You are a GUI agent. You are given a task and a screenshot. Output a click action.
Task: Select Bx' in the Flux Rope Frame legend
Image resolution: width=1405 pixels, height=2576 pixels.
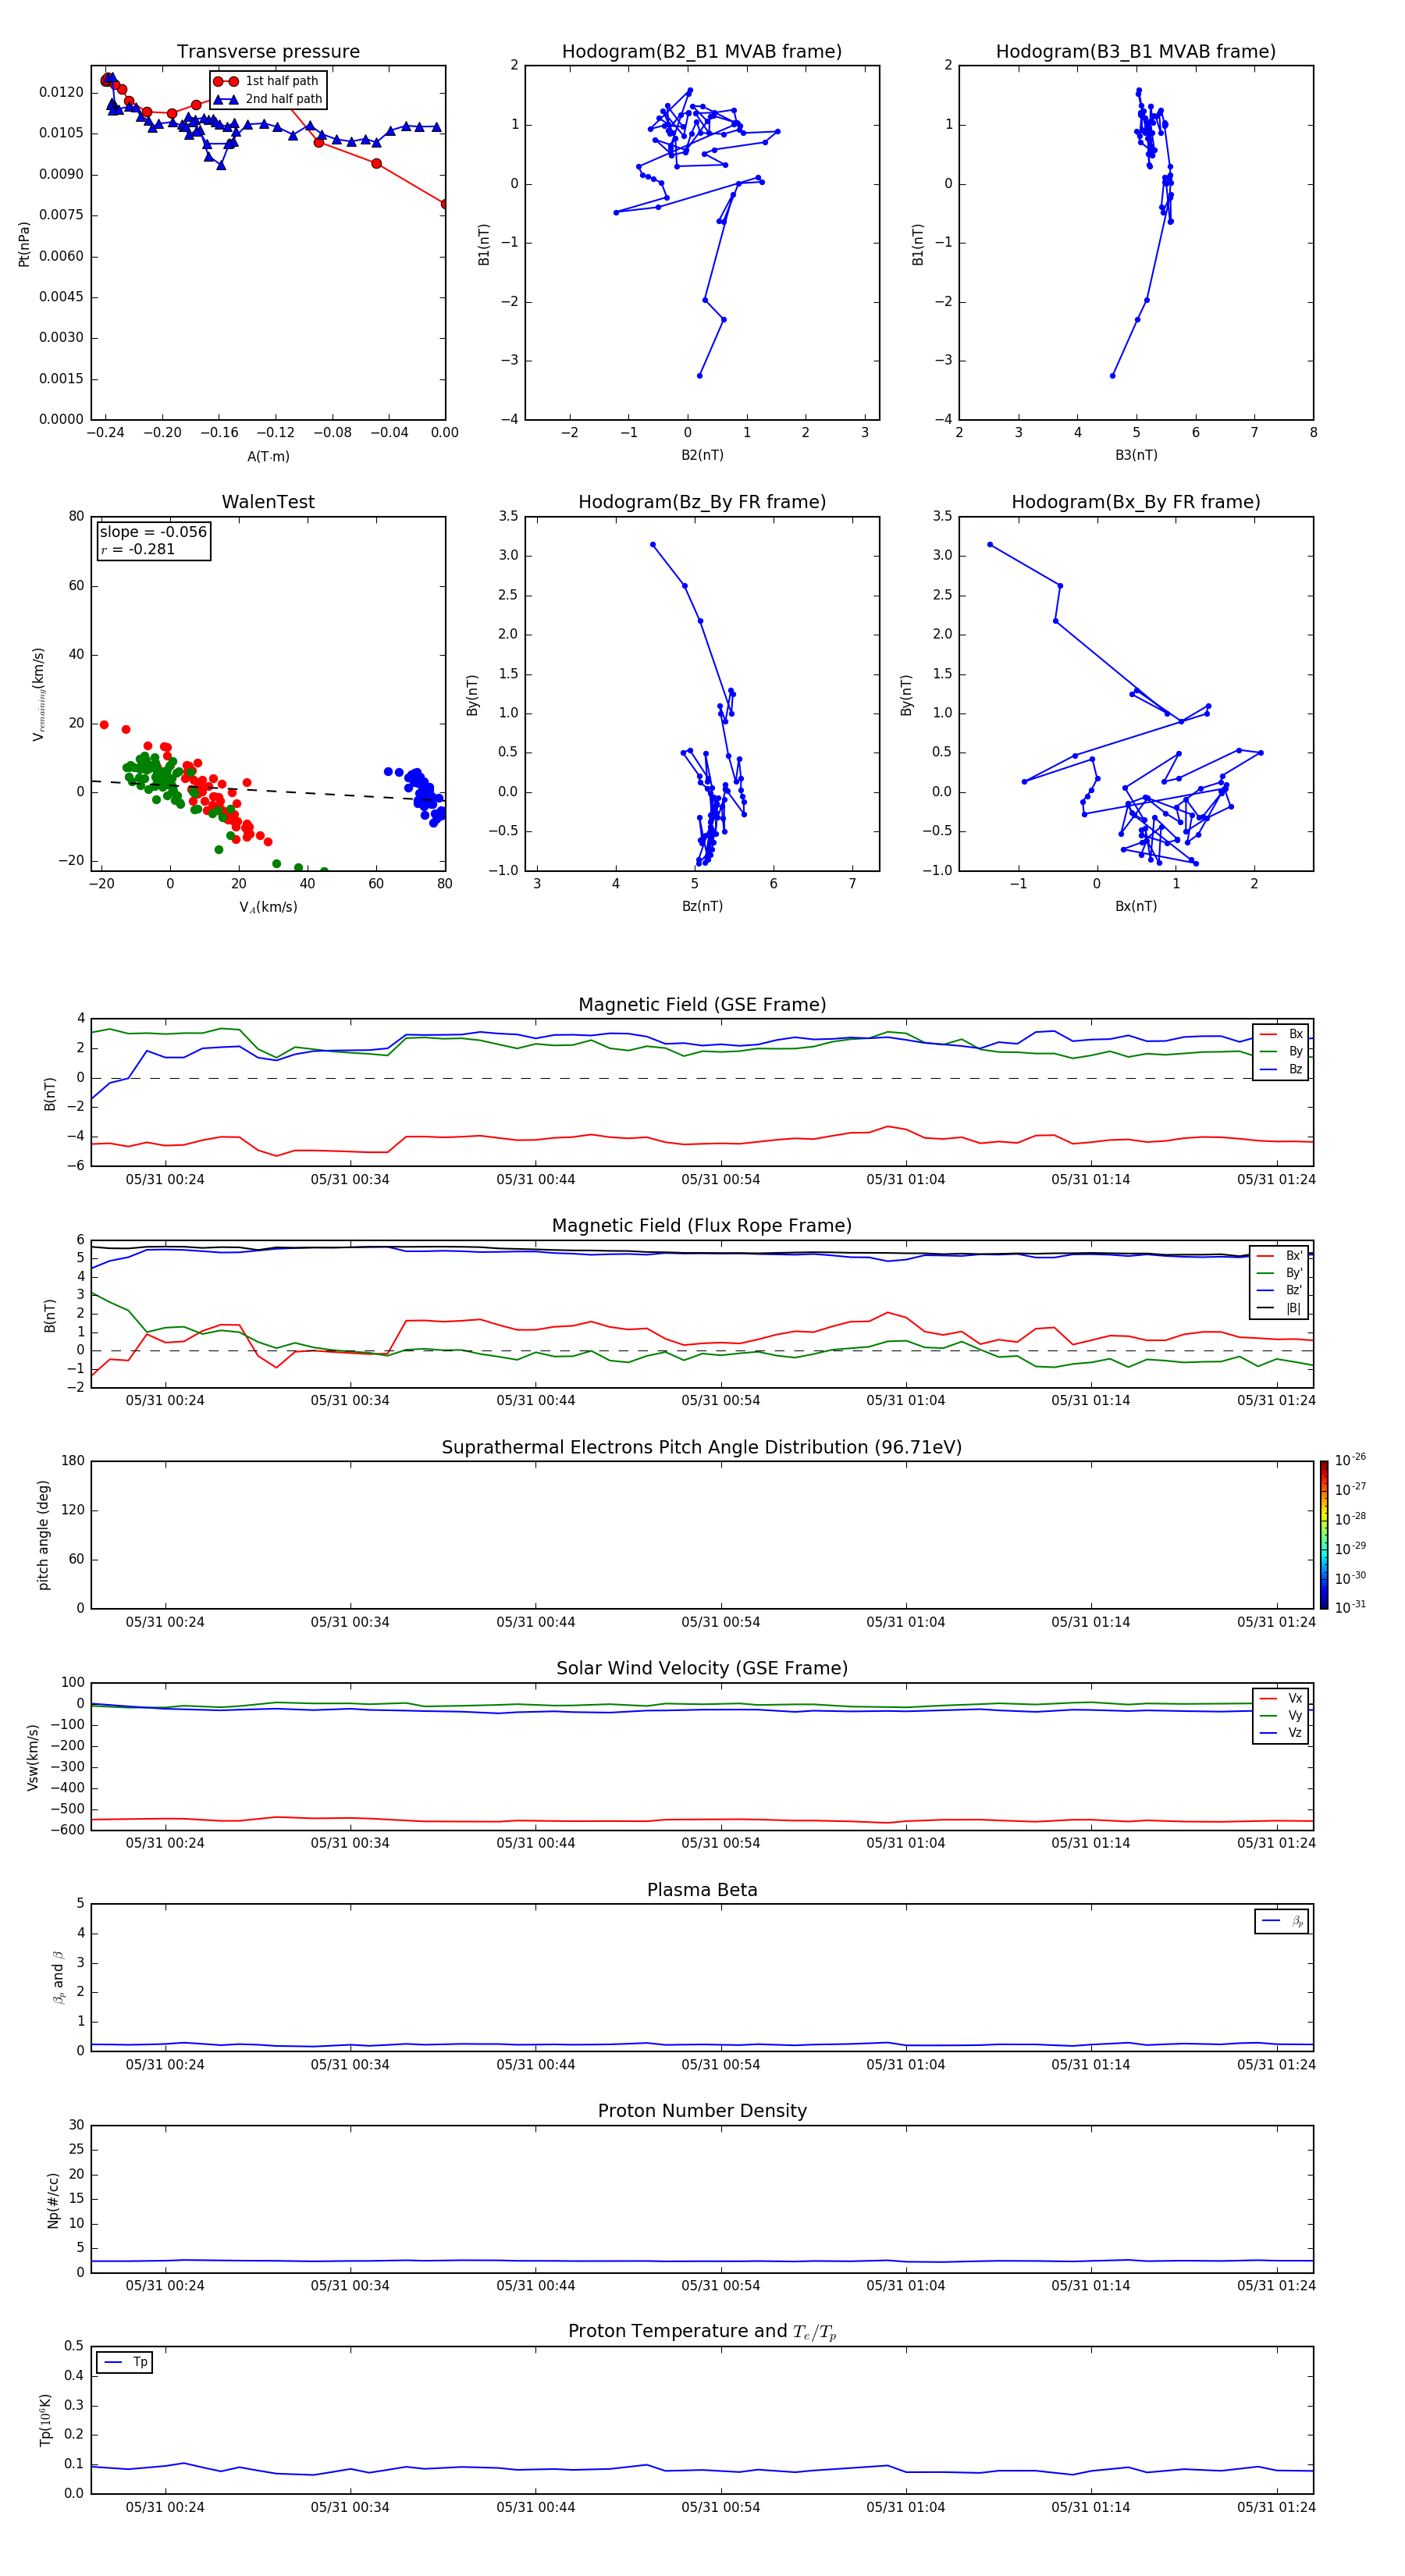(x=1280, y=1256)
